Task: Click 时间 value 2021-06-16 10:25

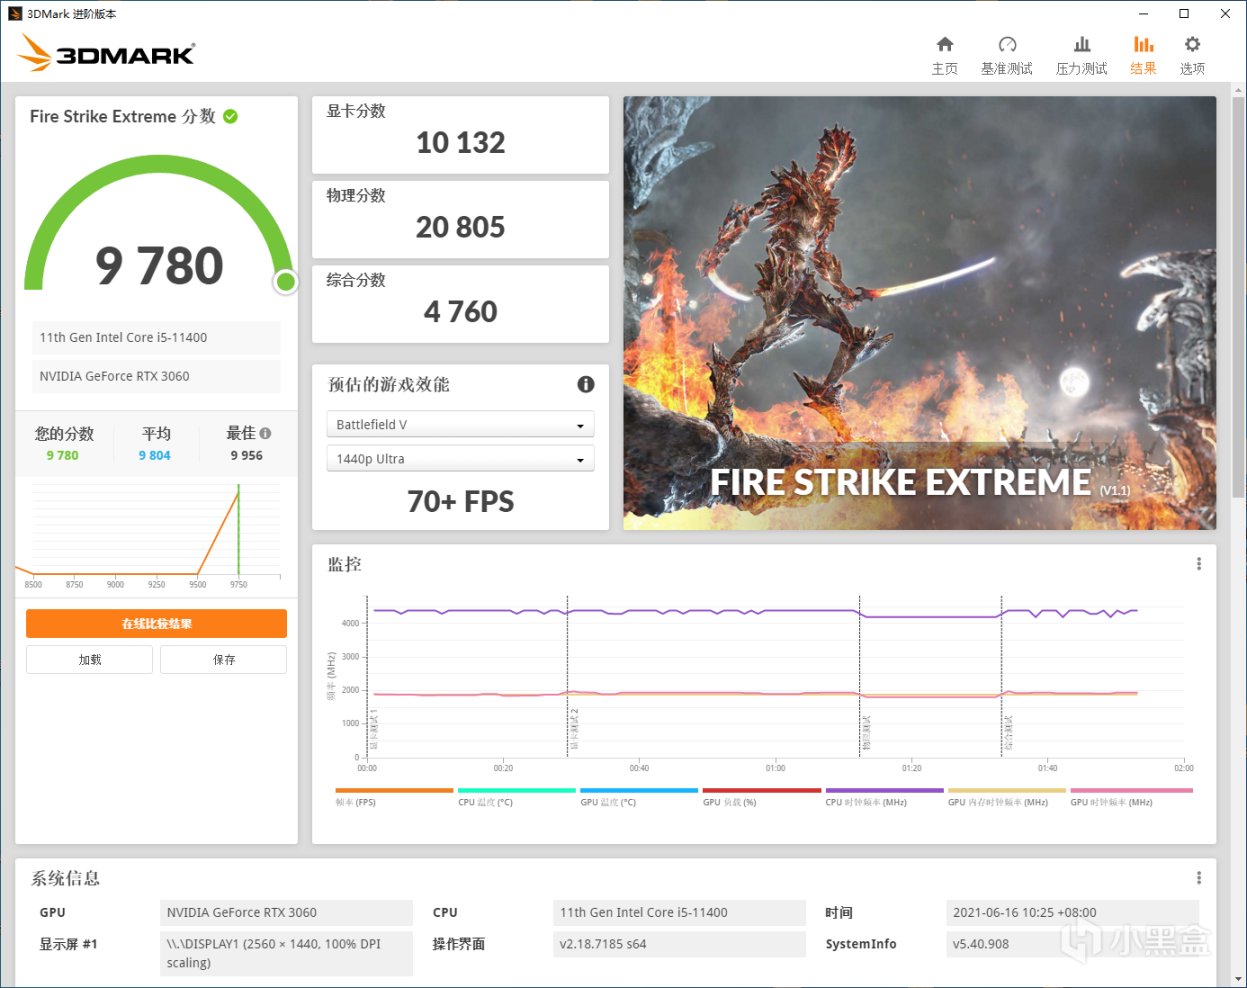Action: pos(1072,912)
